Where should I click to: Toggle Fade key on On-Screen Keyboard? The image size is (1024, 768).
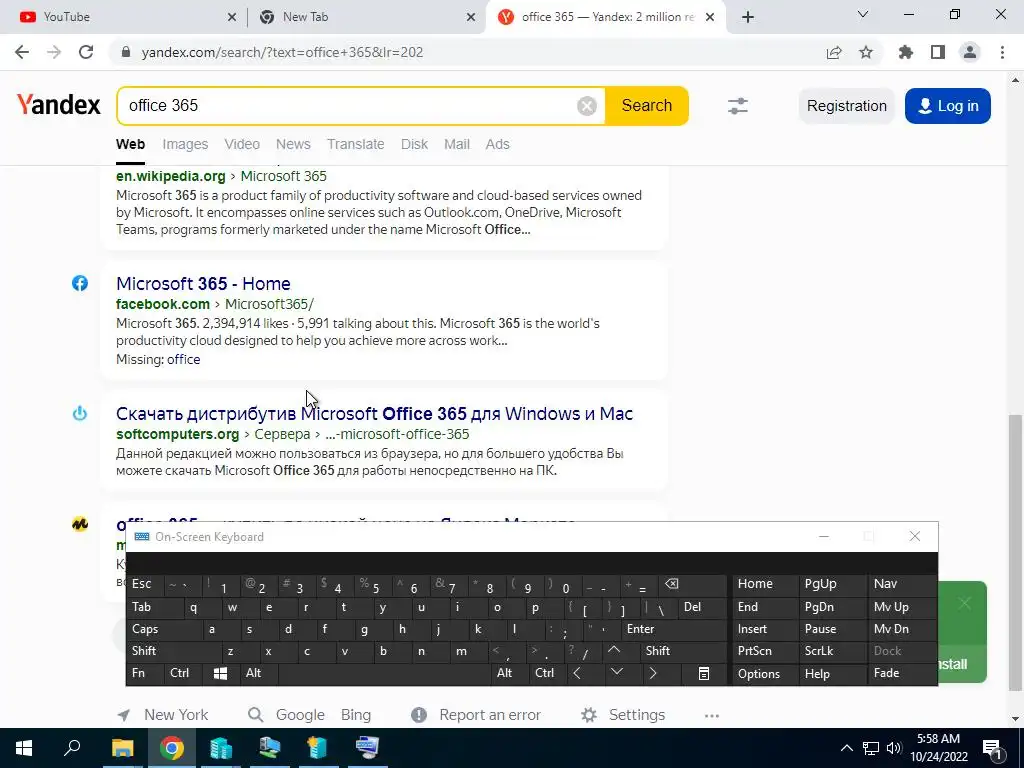pyautogui.click(x=902, y=673)
